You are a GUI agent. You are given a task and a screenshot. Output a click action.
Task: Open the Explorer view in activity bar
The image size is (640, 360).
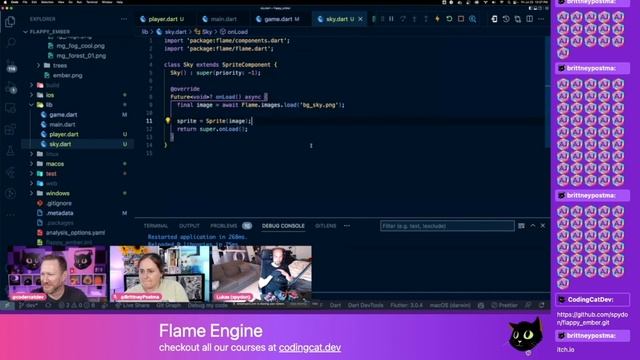tap(10, 21)
